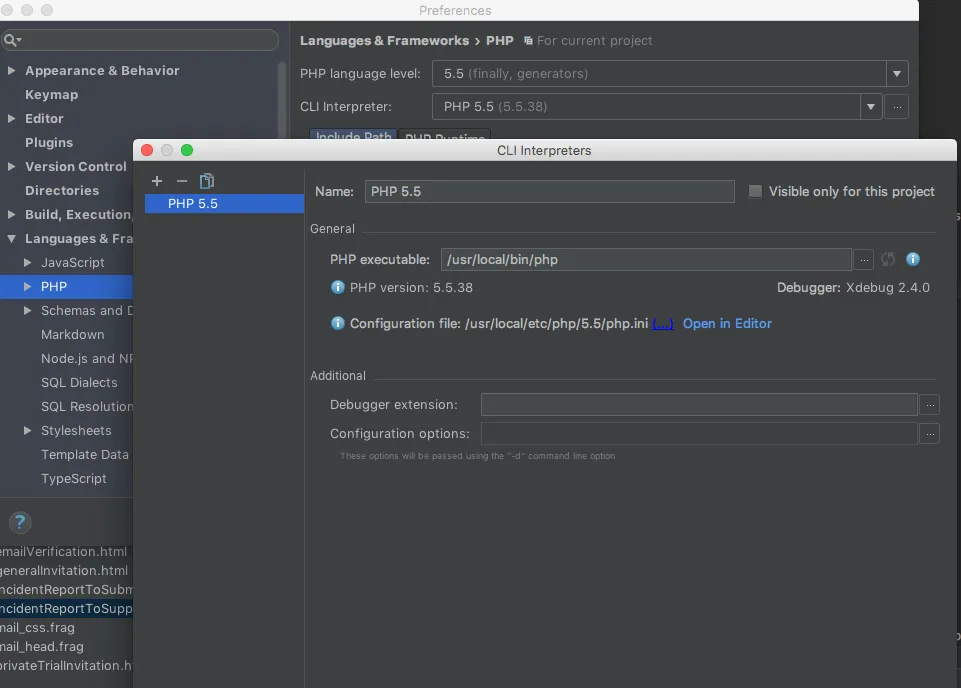Viewport: 961px width, 688px height.
Task: Switch to the Include Path tab
Action: [x=353, y=135]
